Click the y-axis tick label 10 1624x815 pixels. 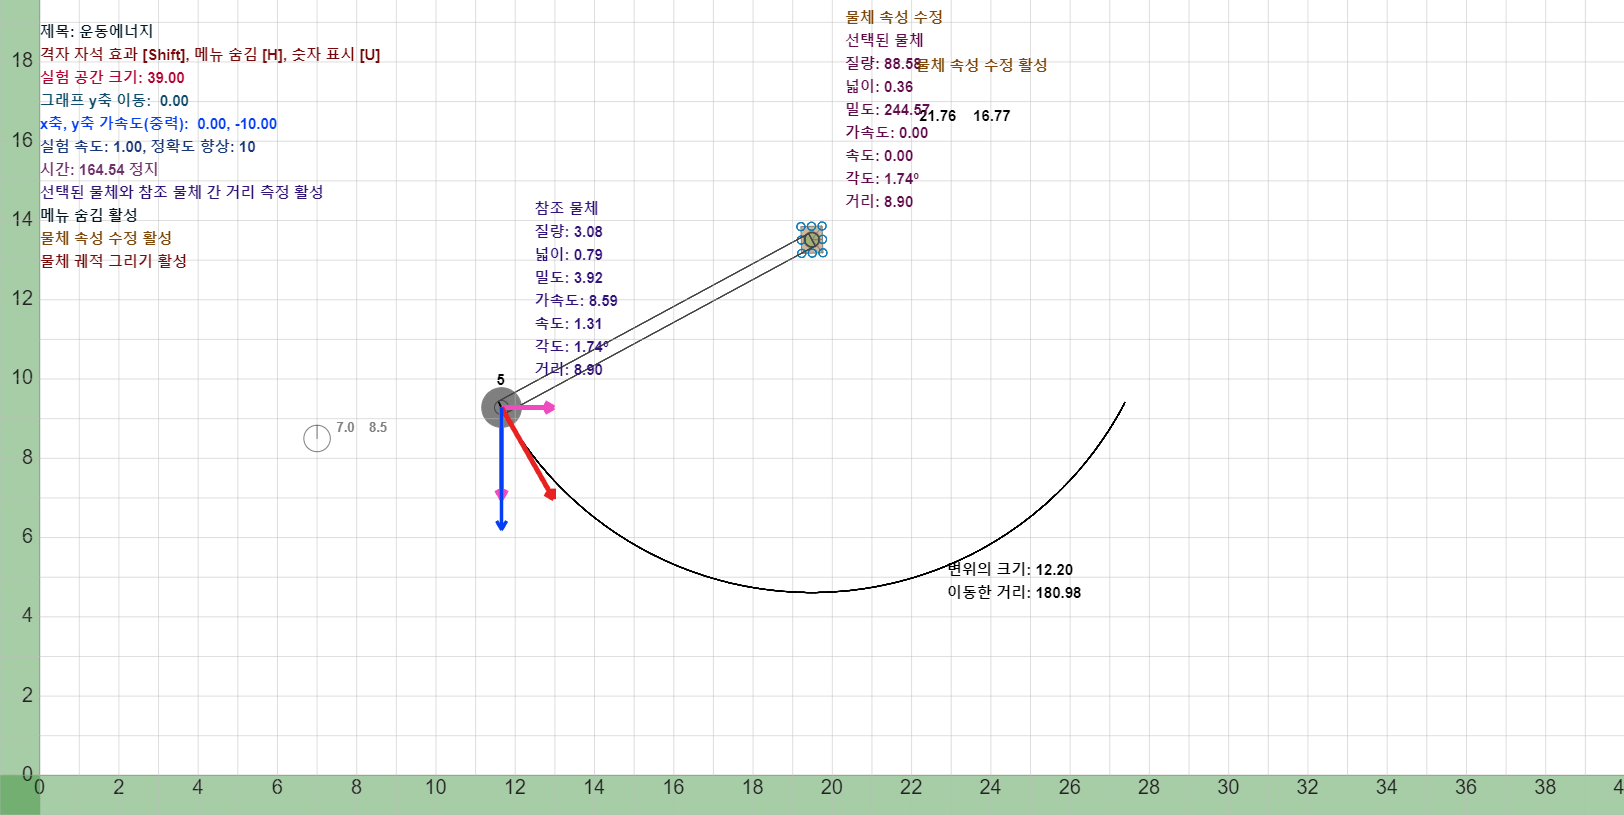[22, 377]
